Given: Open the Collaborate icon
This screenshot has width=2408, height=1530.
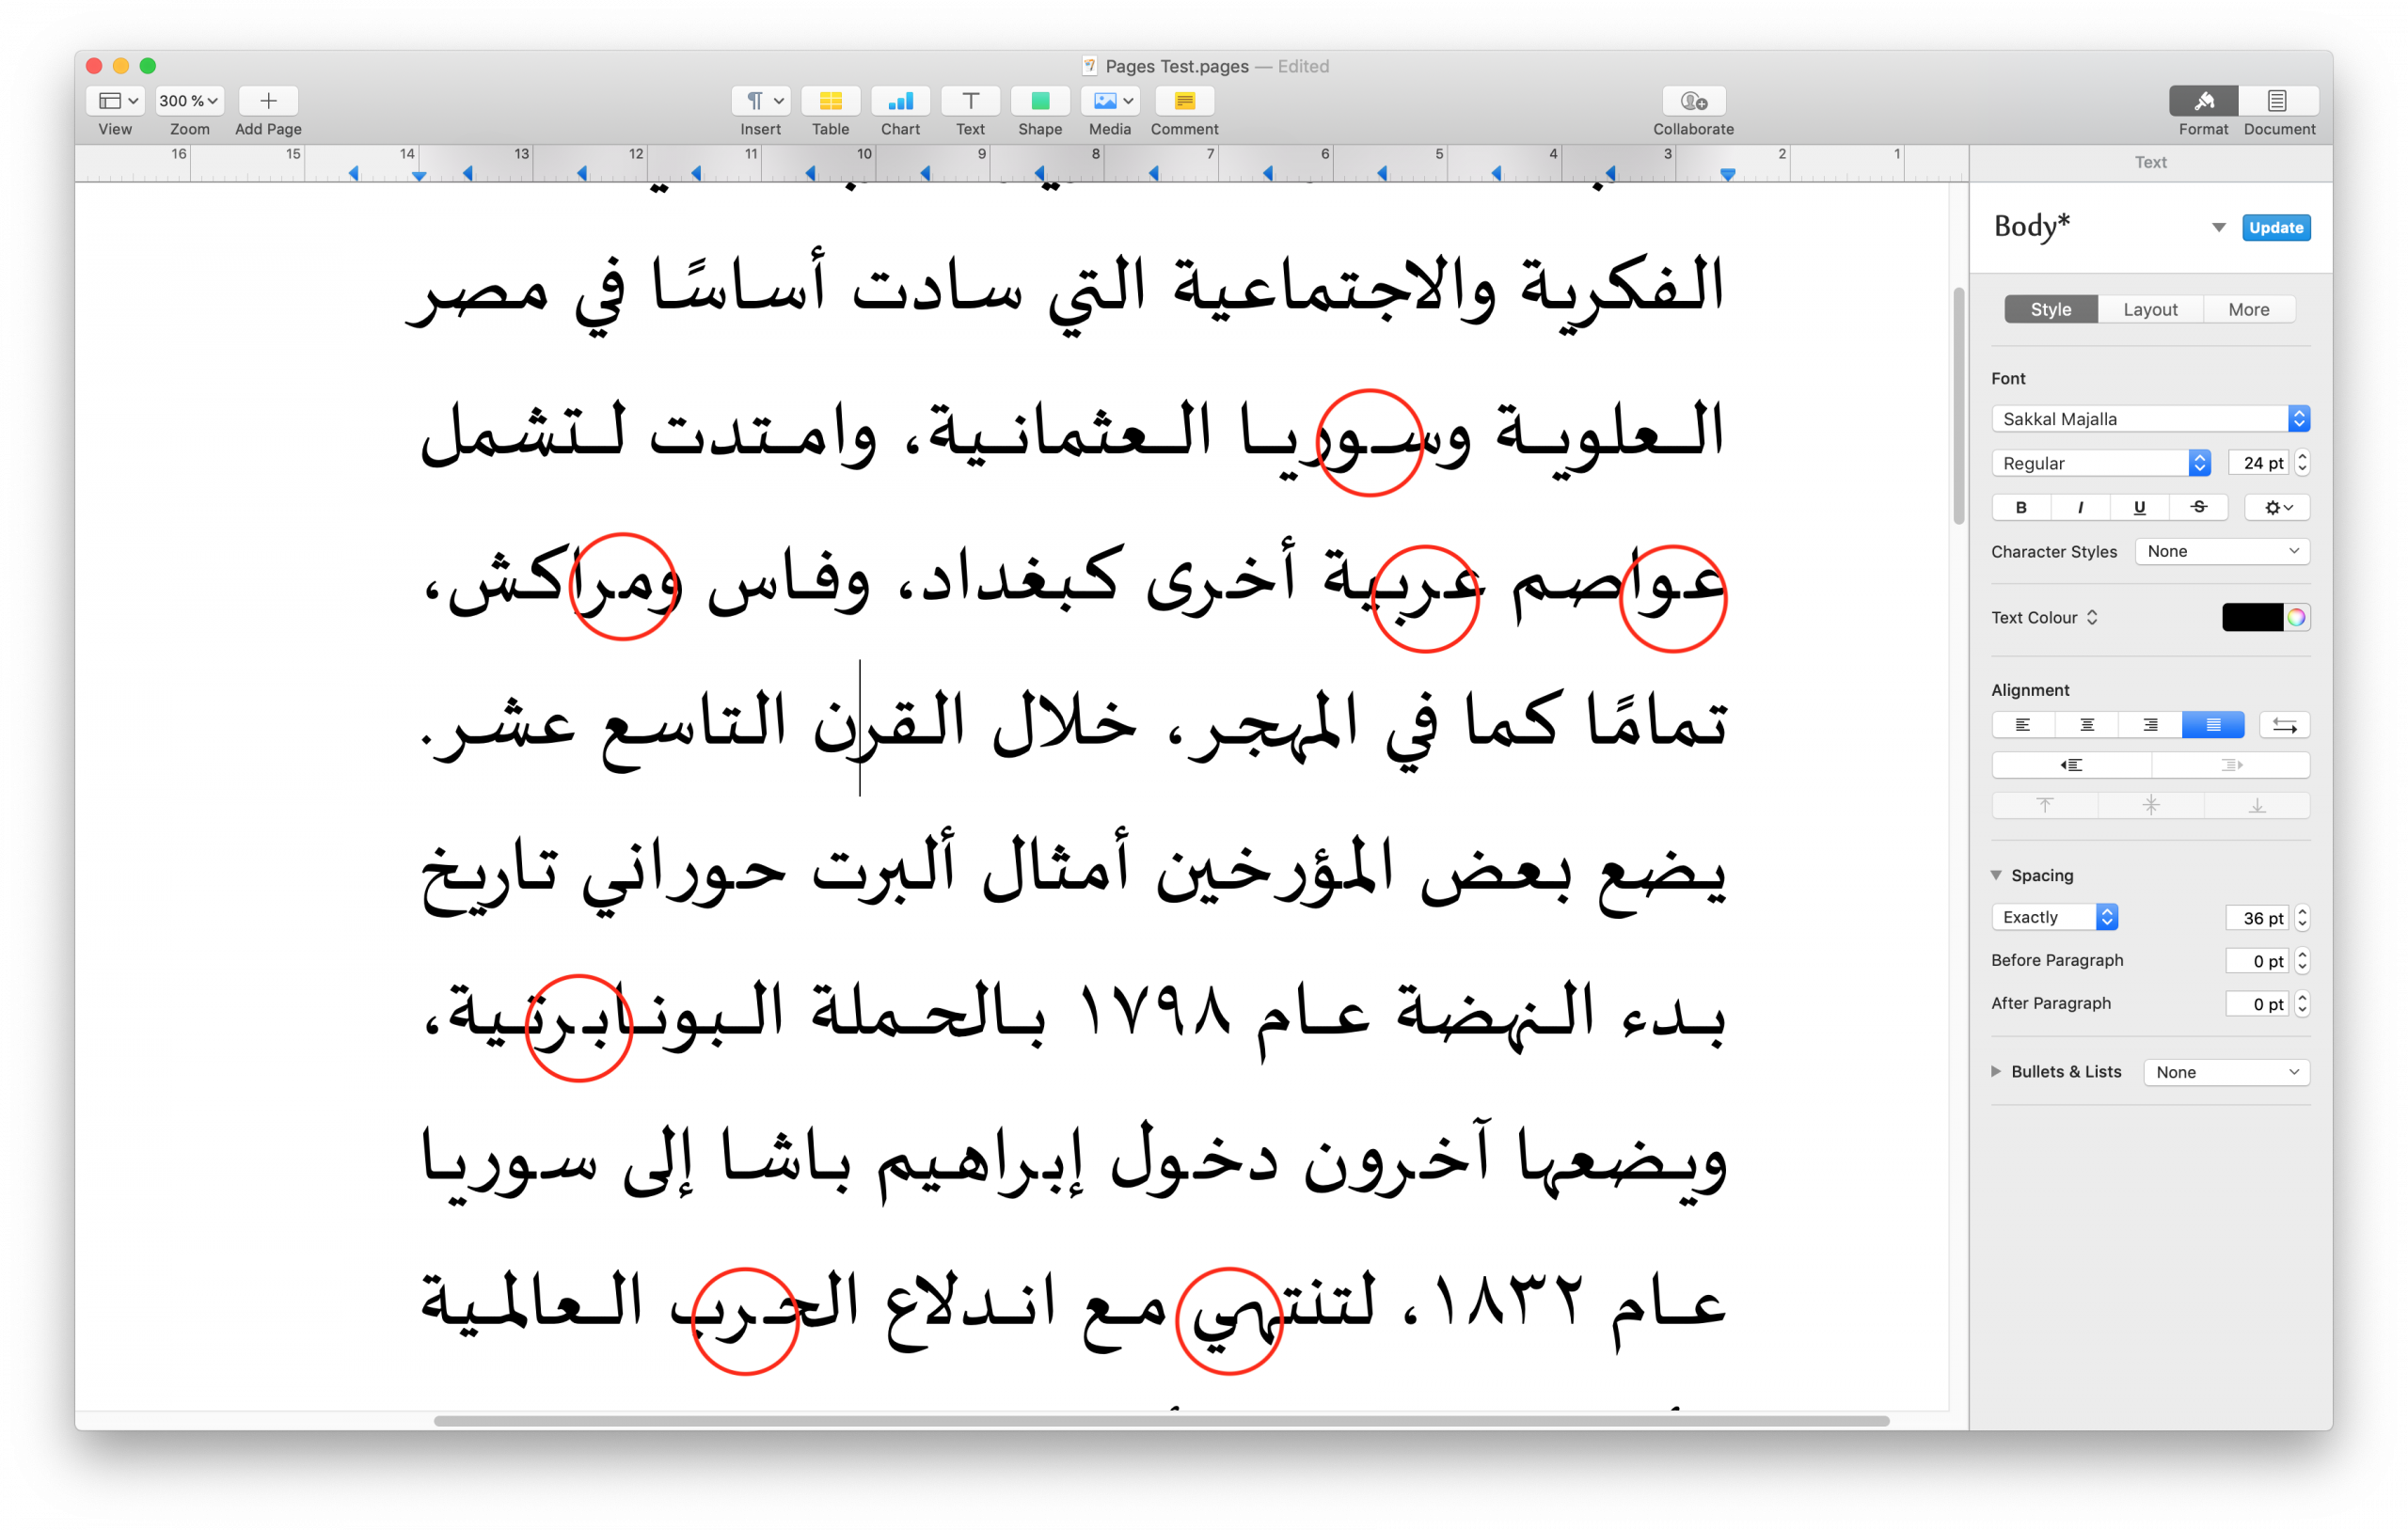Looking at the screenshot, I should click(1693, 101).
